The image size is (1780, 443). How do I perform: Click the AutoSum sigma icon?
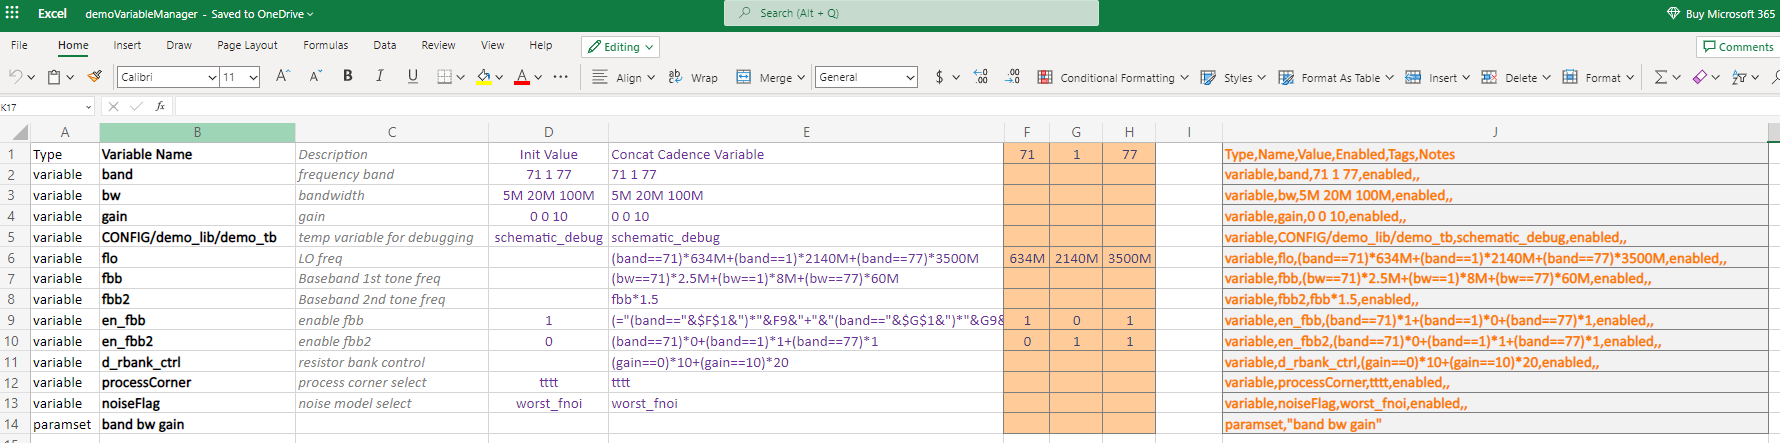coord(1661,77)
